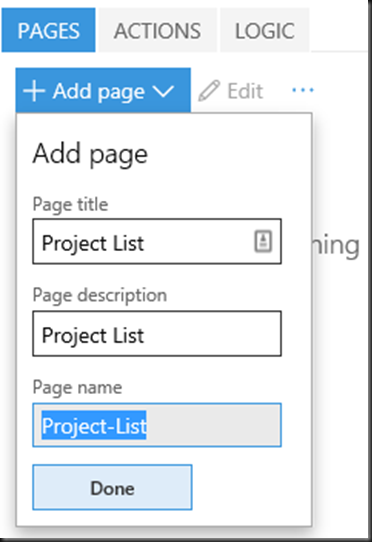Click the partially hidden text behind popup
This screenshot has height=542, width=372.
click(x=335, y=246)
